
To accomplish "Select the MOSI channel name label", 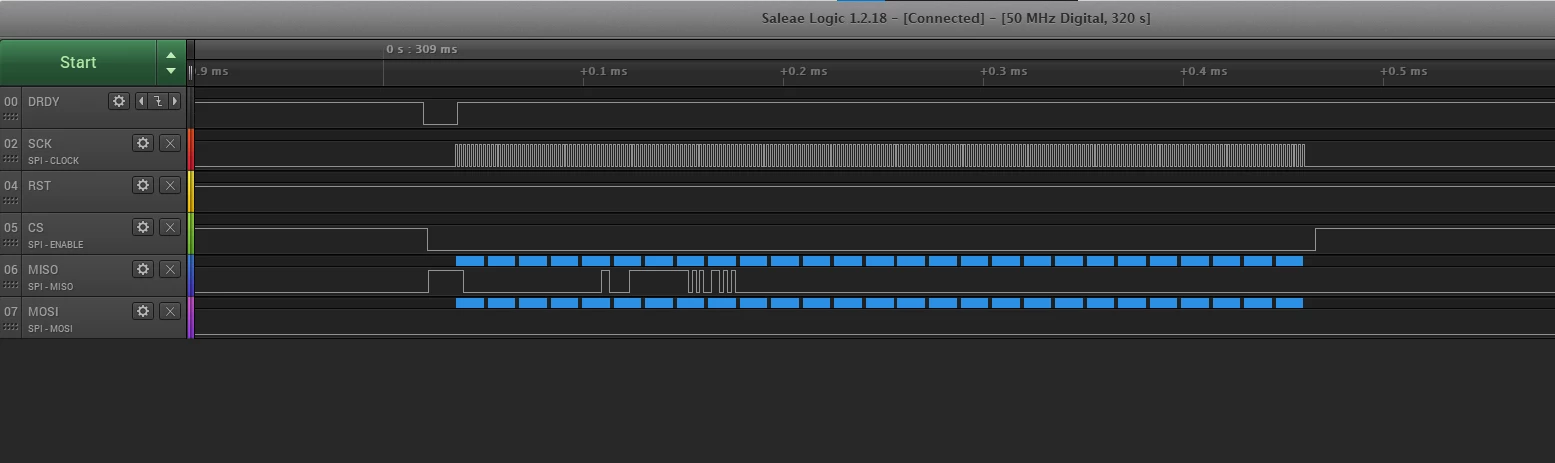I will (43, 312).
